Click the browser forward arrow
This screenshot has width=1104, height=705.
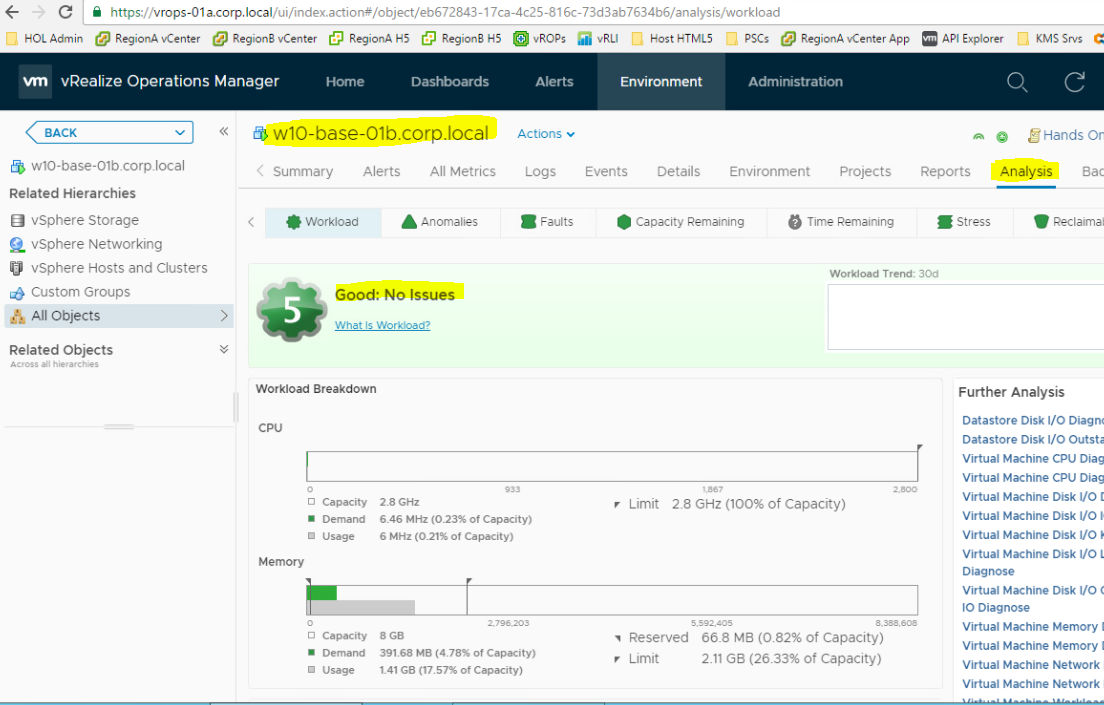point(39,12)
